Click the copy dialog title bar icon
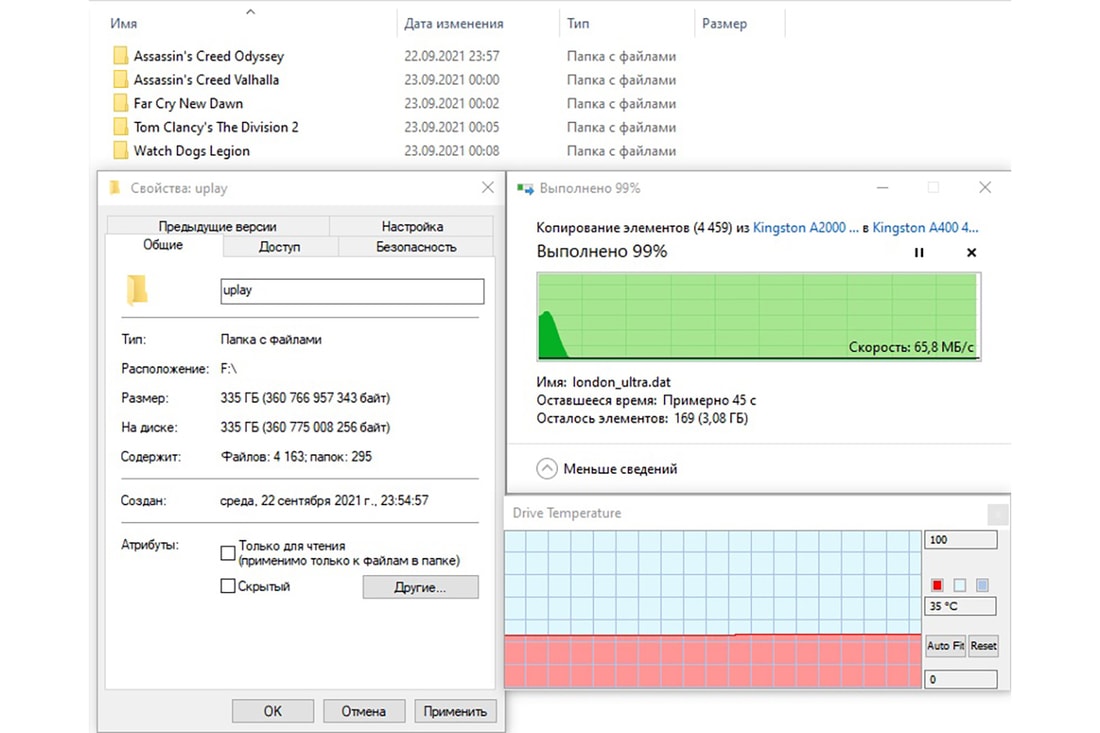Image resolution: width=1100 pixels, height=733 pixels. 525,189
